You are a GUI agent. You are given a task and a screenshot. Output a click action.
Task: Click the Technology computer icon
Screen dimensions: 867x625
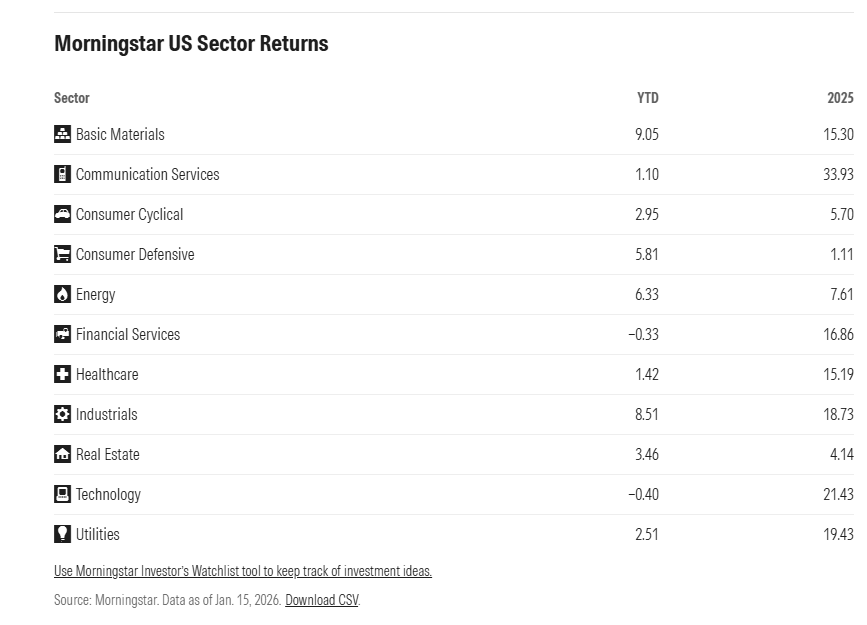pyautogui.click(x=62, y=494)
